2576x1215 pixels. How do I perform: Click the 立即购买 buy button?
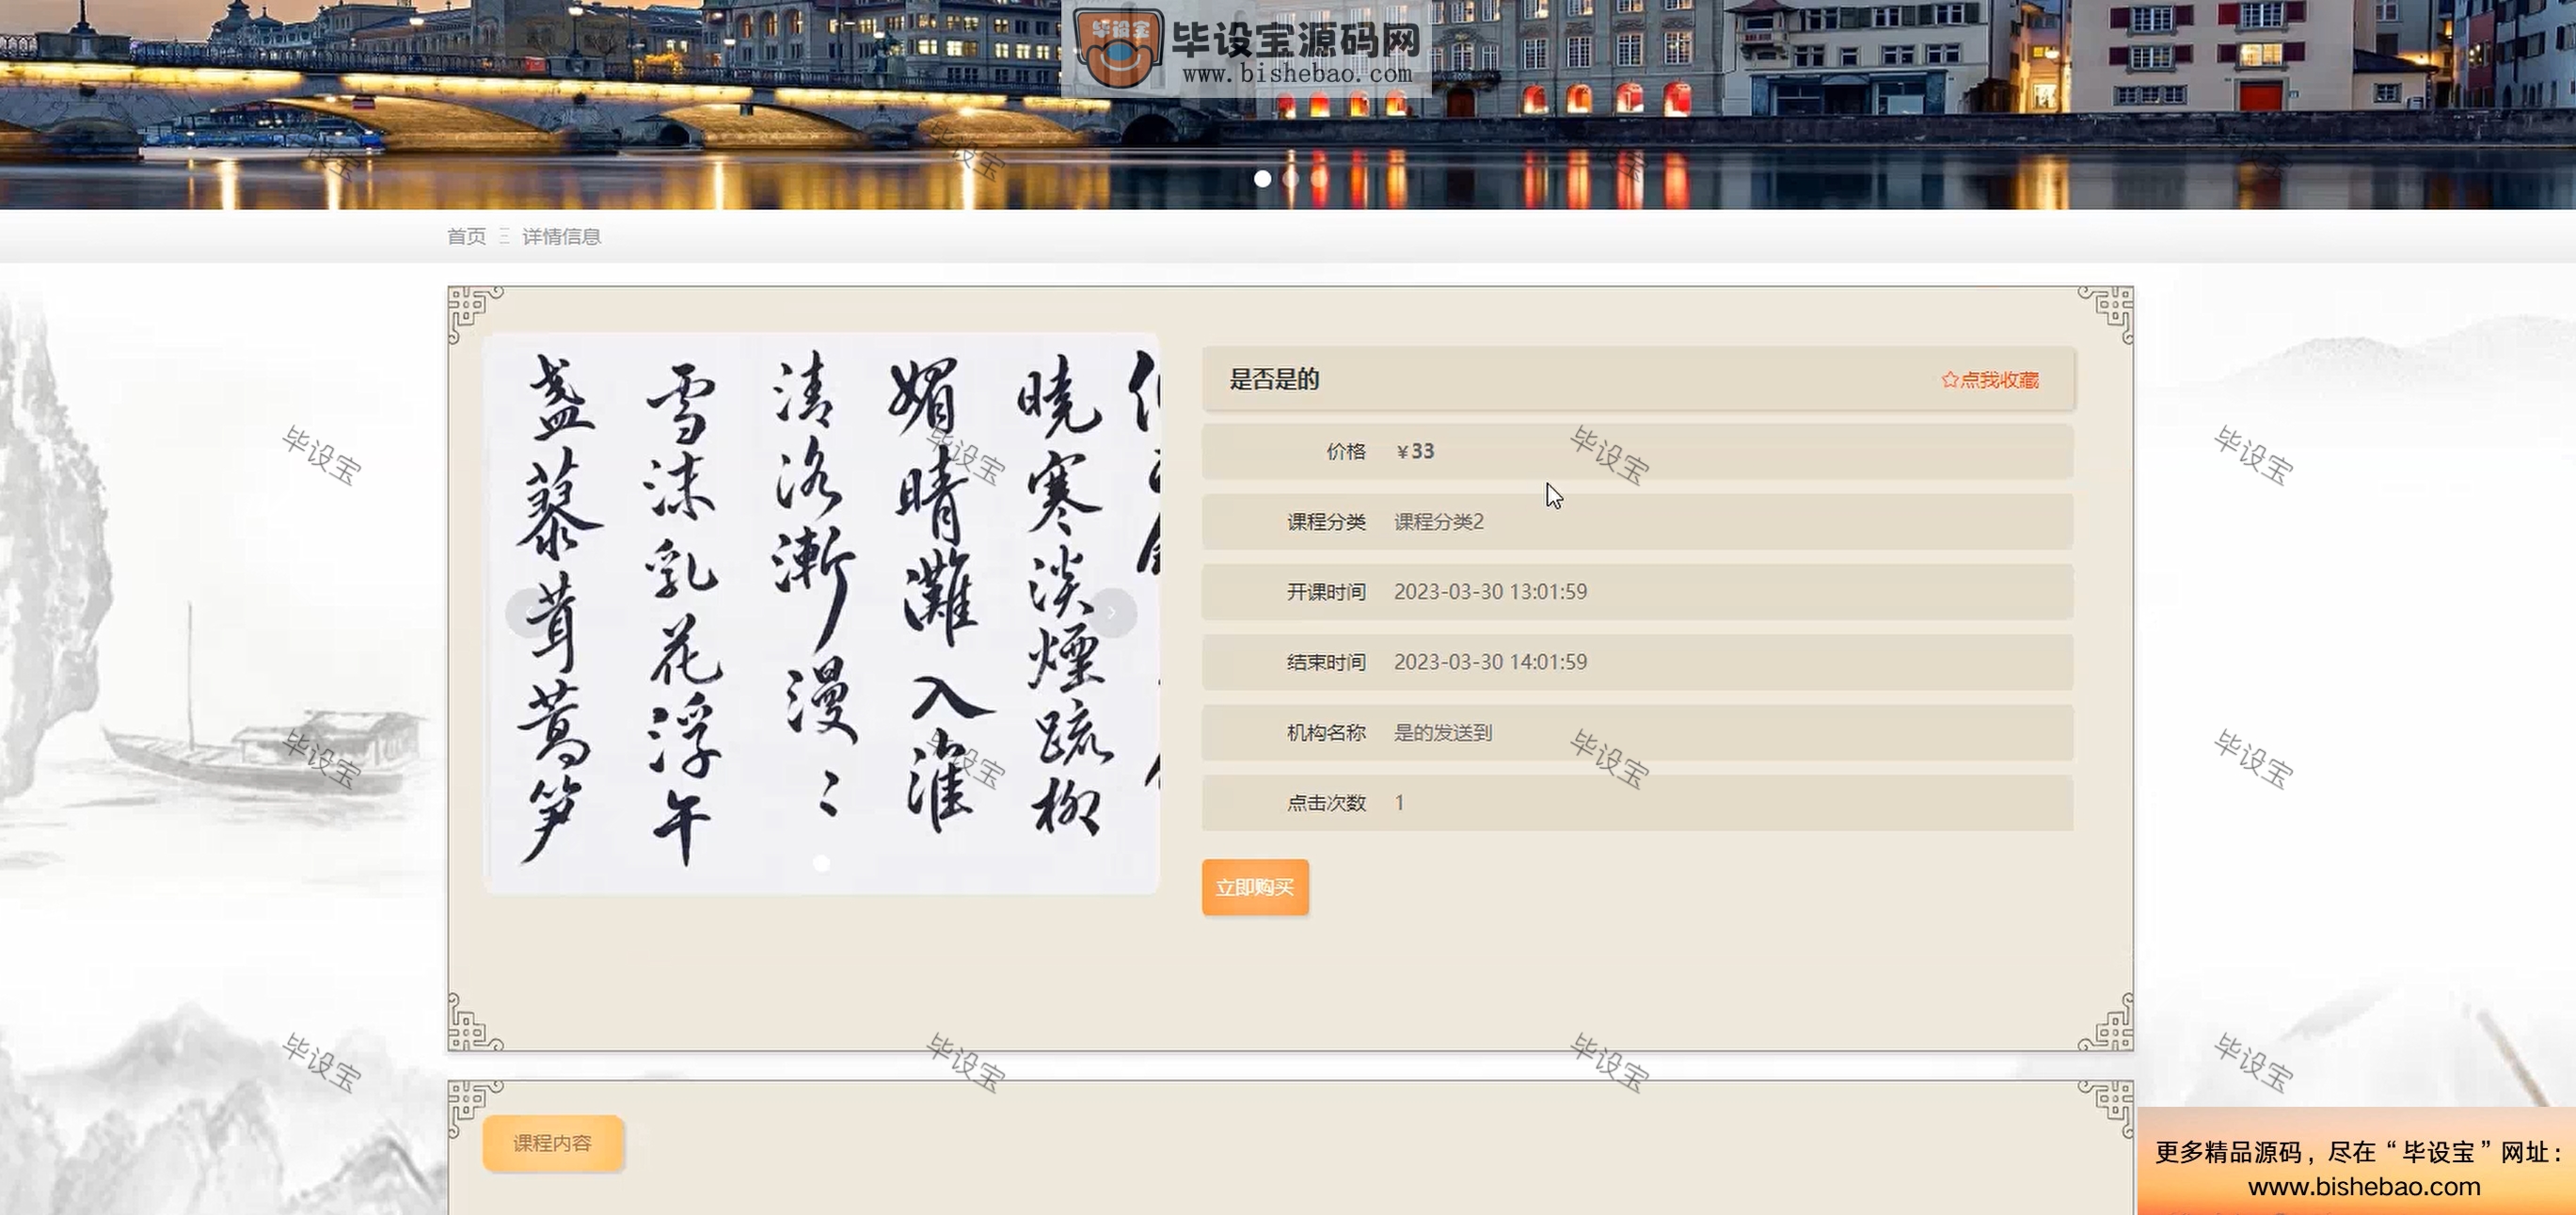point(1255,887)
